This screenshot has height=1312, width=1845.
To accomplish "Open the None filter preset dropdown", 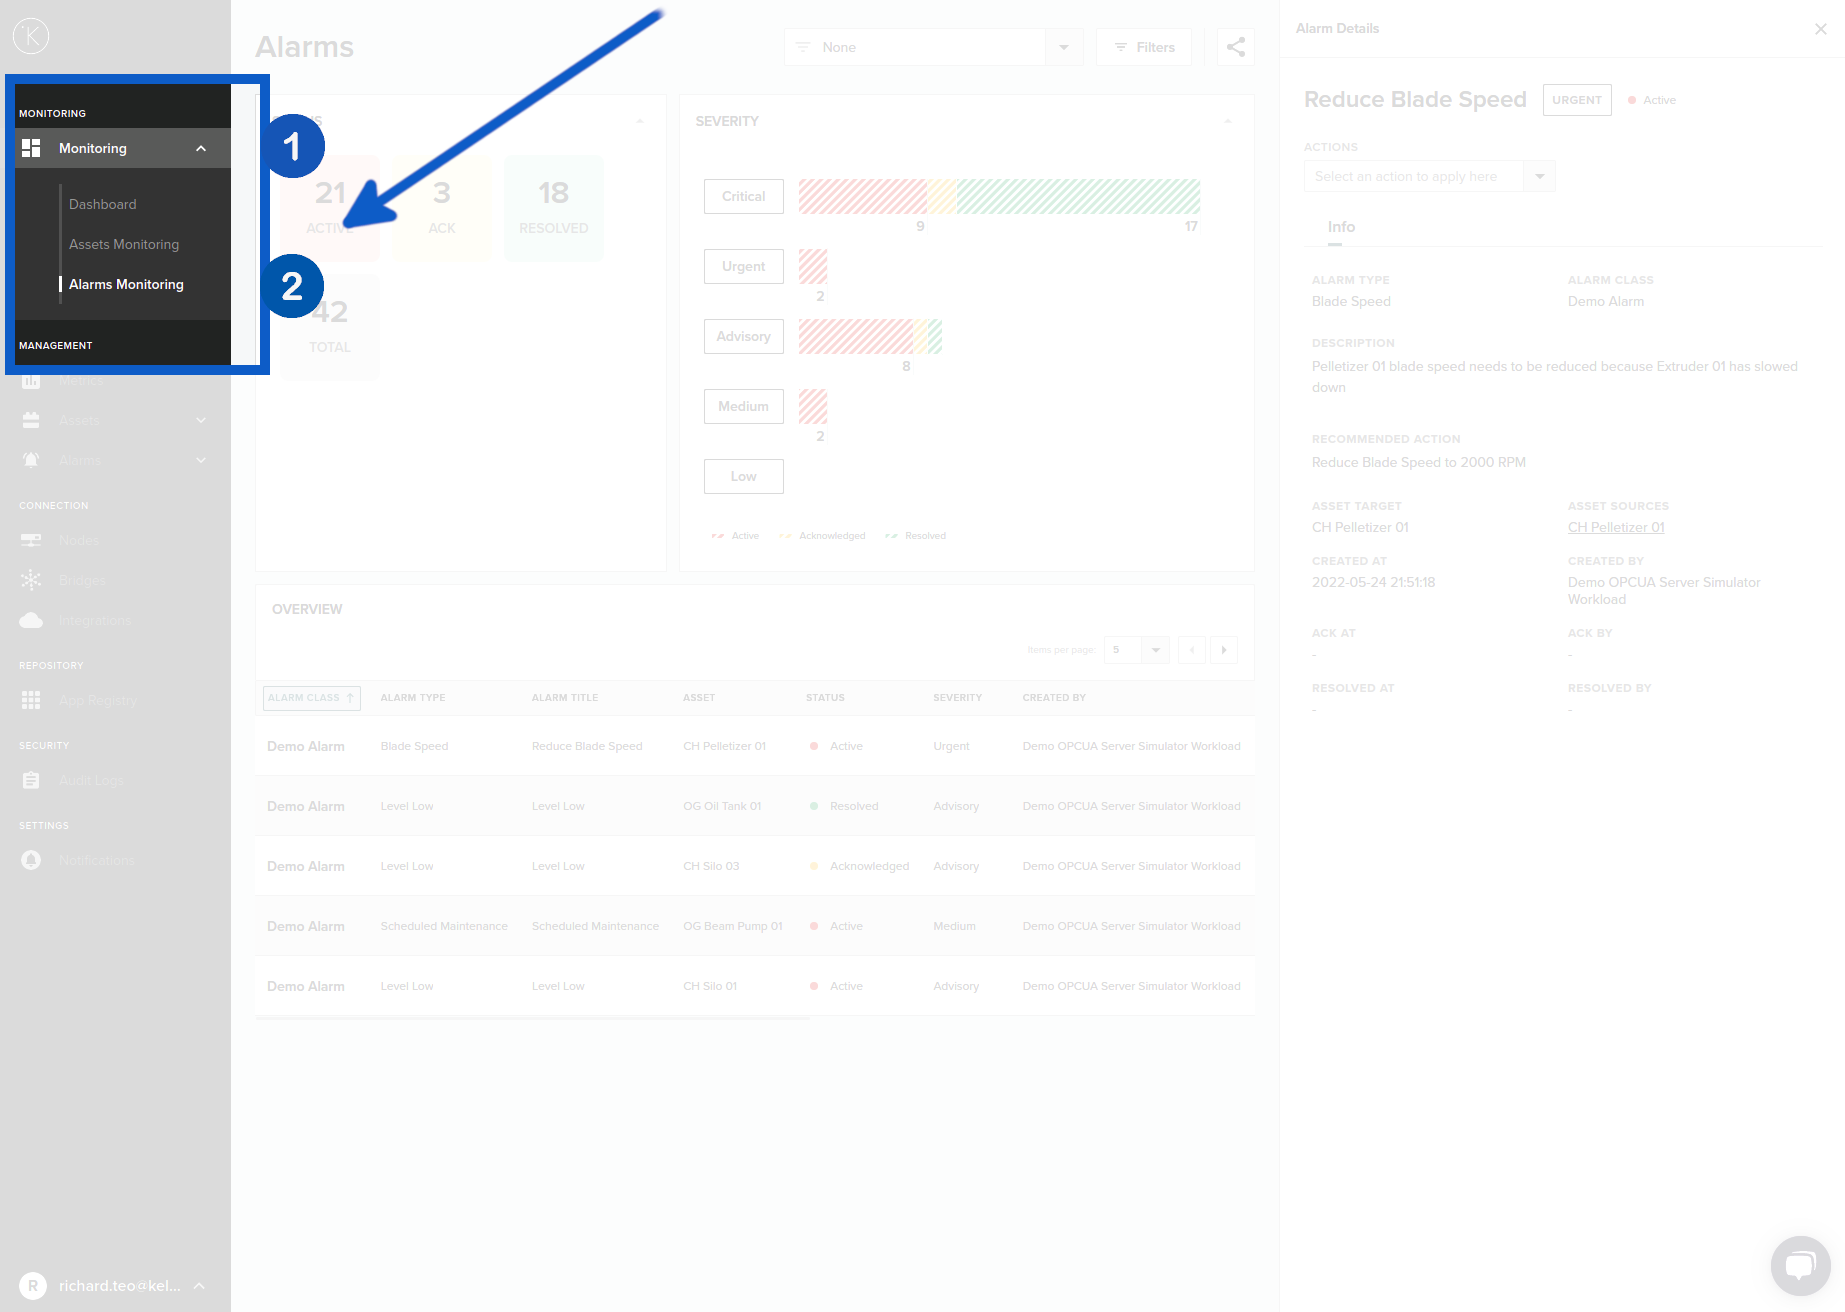I will click(1063, 47).
